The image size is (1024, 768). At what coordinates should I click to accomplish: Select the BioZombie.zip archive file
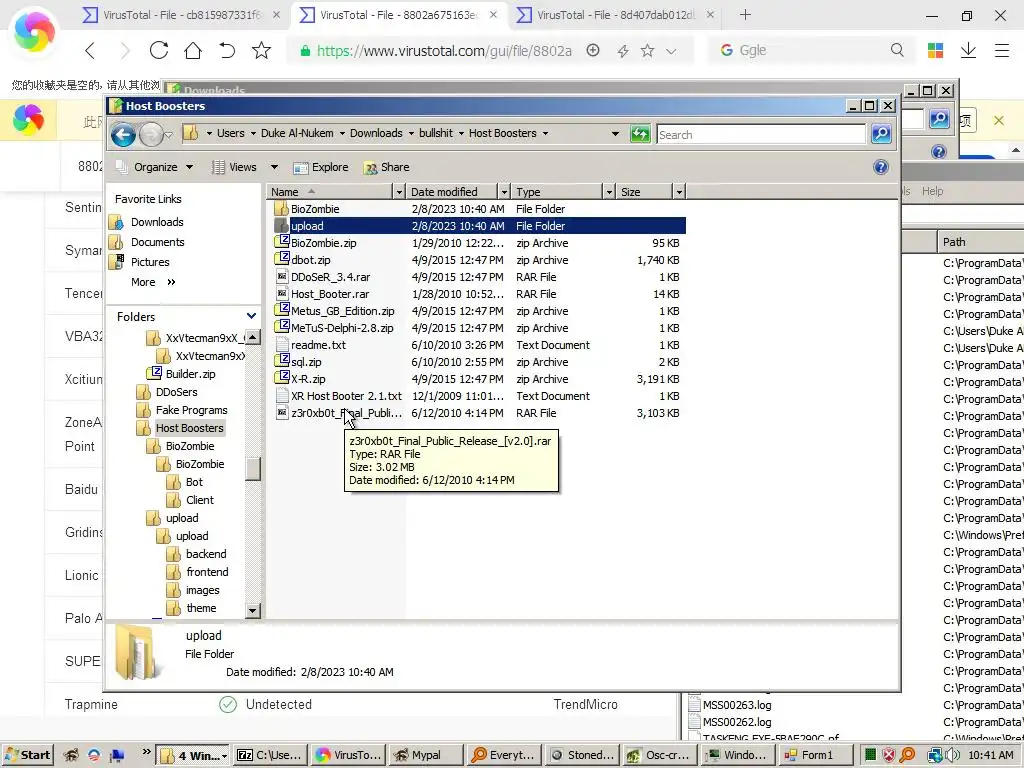pyautogui.click(x=323, y=243)
